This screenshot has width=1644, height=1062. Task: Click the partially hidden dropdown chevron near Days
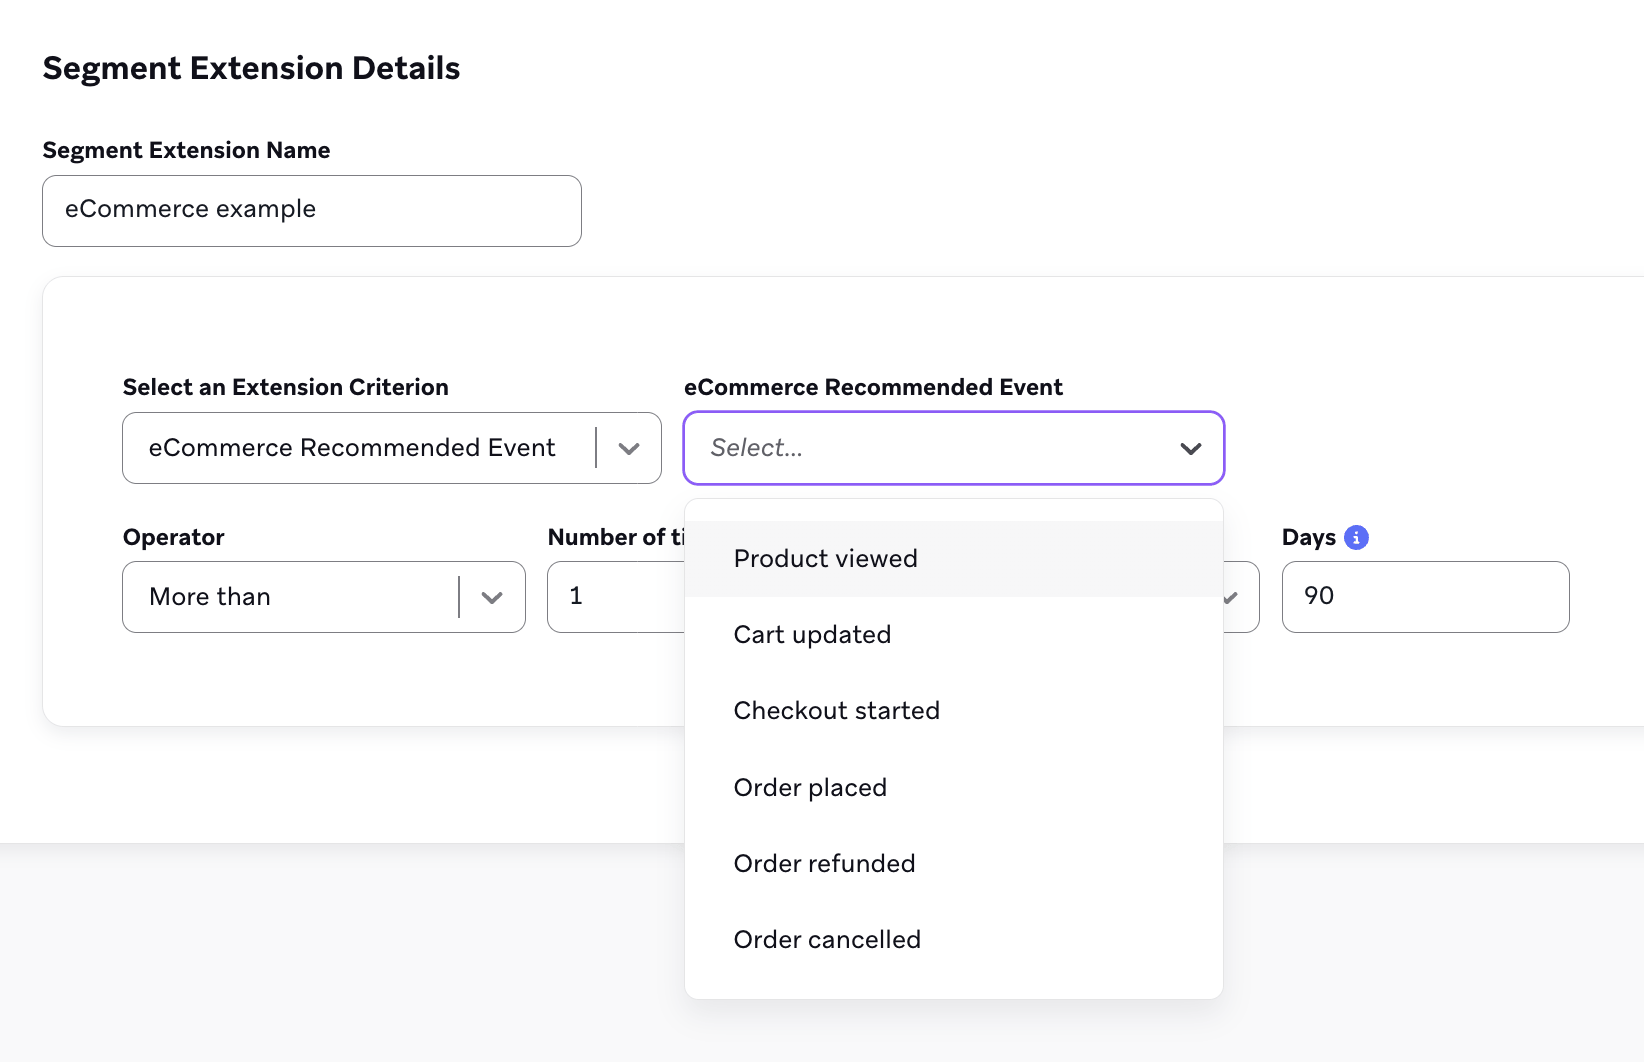click(1233, 597)
